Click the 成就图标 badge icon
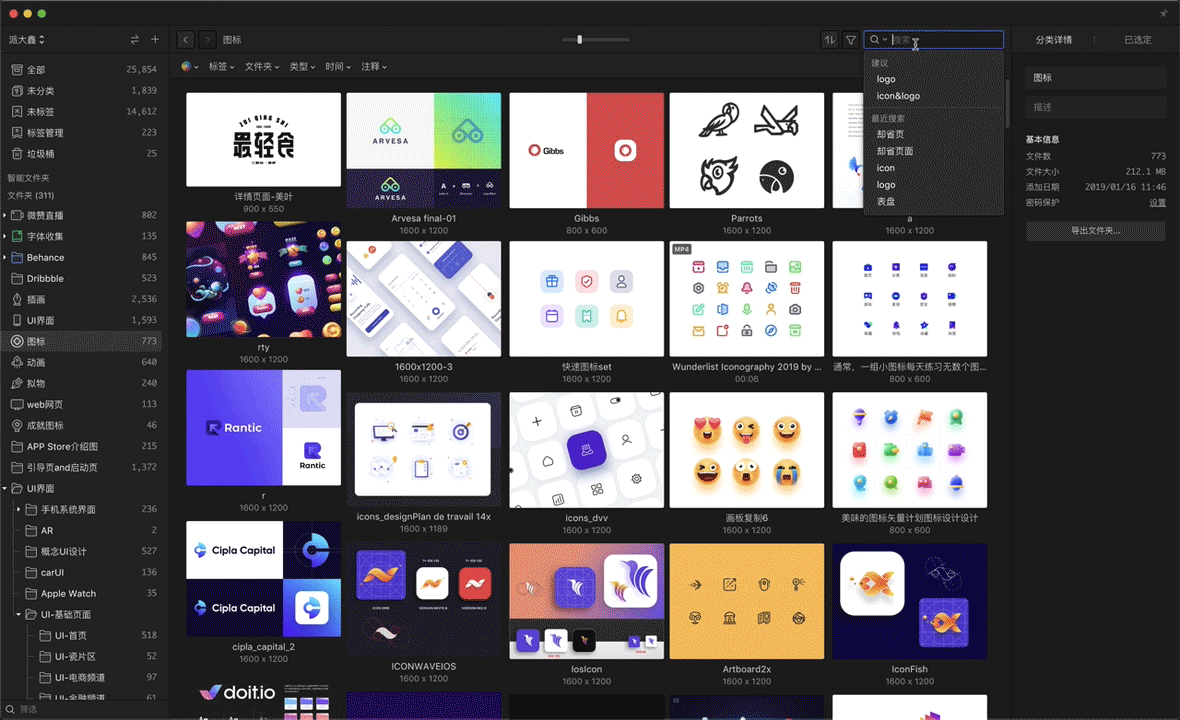 click(x=17, y=425)
